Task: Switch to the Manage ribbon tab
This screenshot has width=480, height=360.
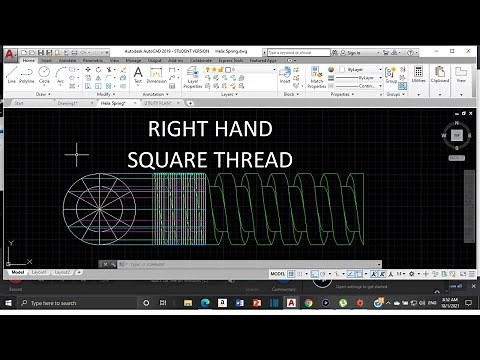Action: (x=133, y=60)
